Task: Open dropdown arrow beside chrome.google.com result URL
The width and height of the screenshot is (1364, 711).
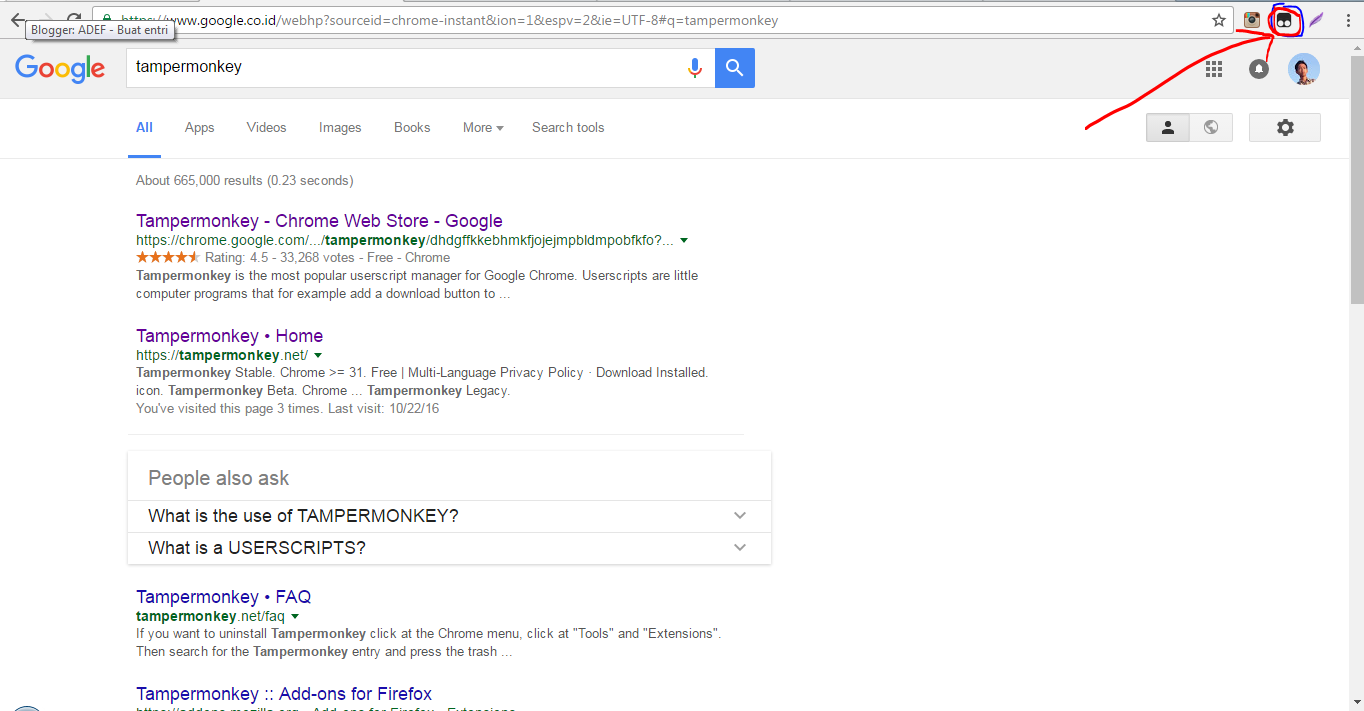Action: coord(683,241)
